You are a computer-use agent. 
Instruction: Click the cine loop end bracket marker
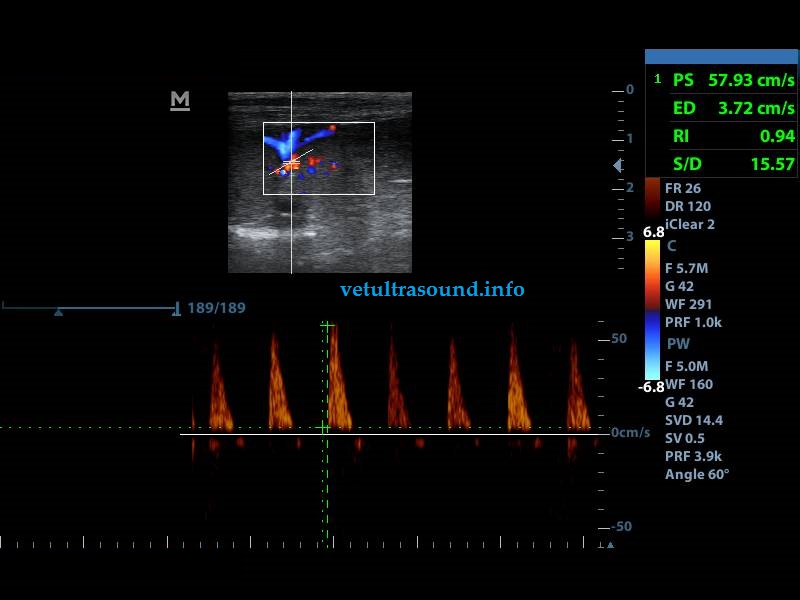point(177,308)
